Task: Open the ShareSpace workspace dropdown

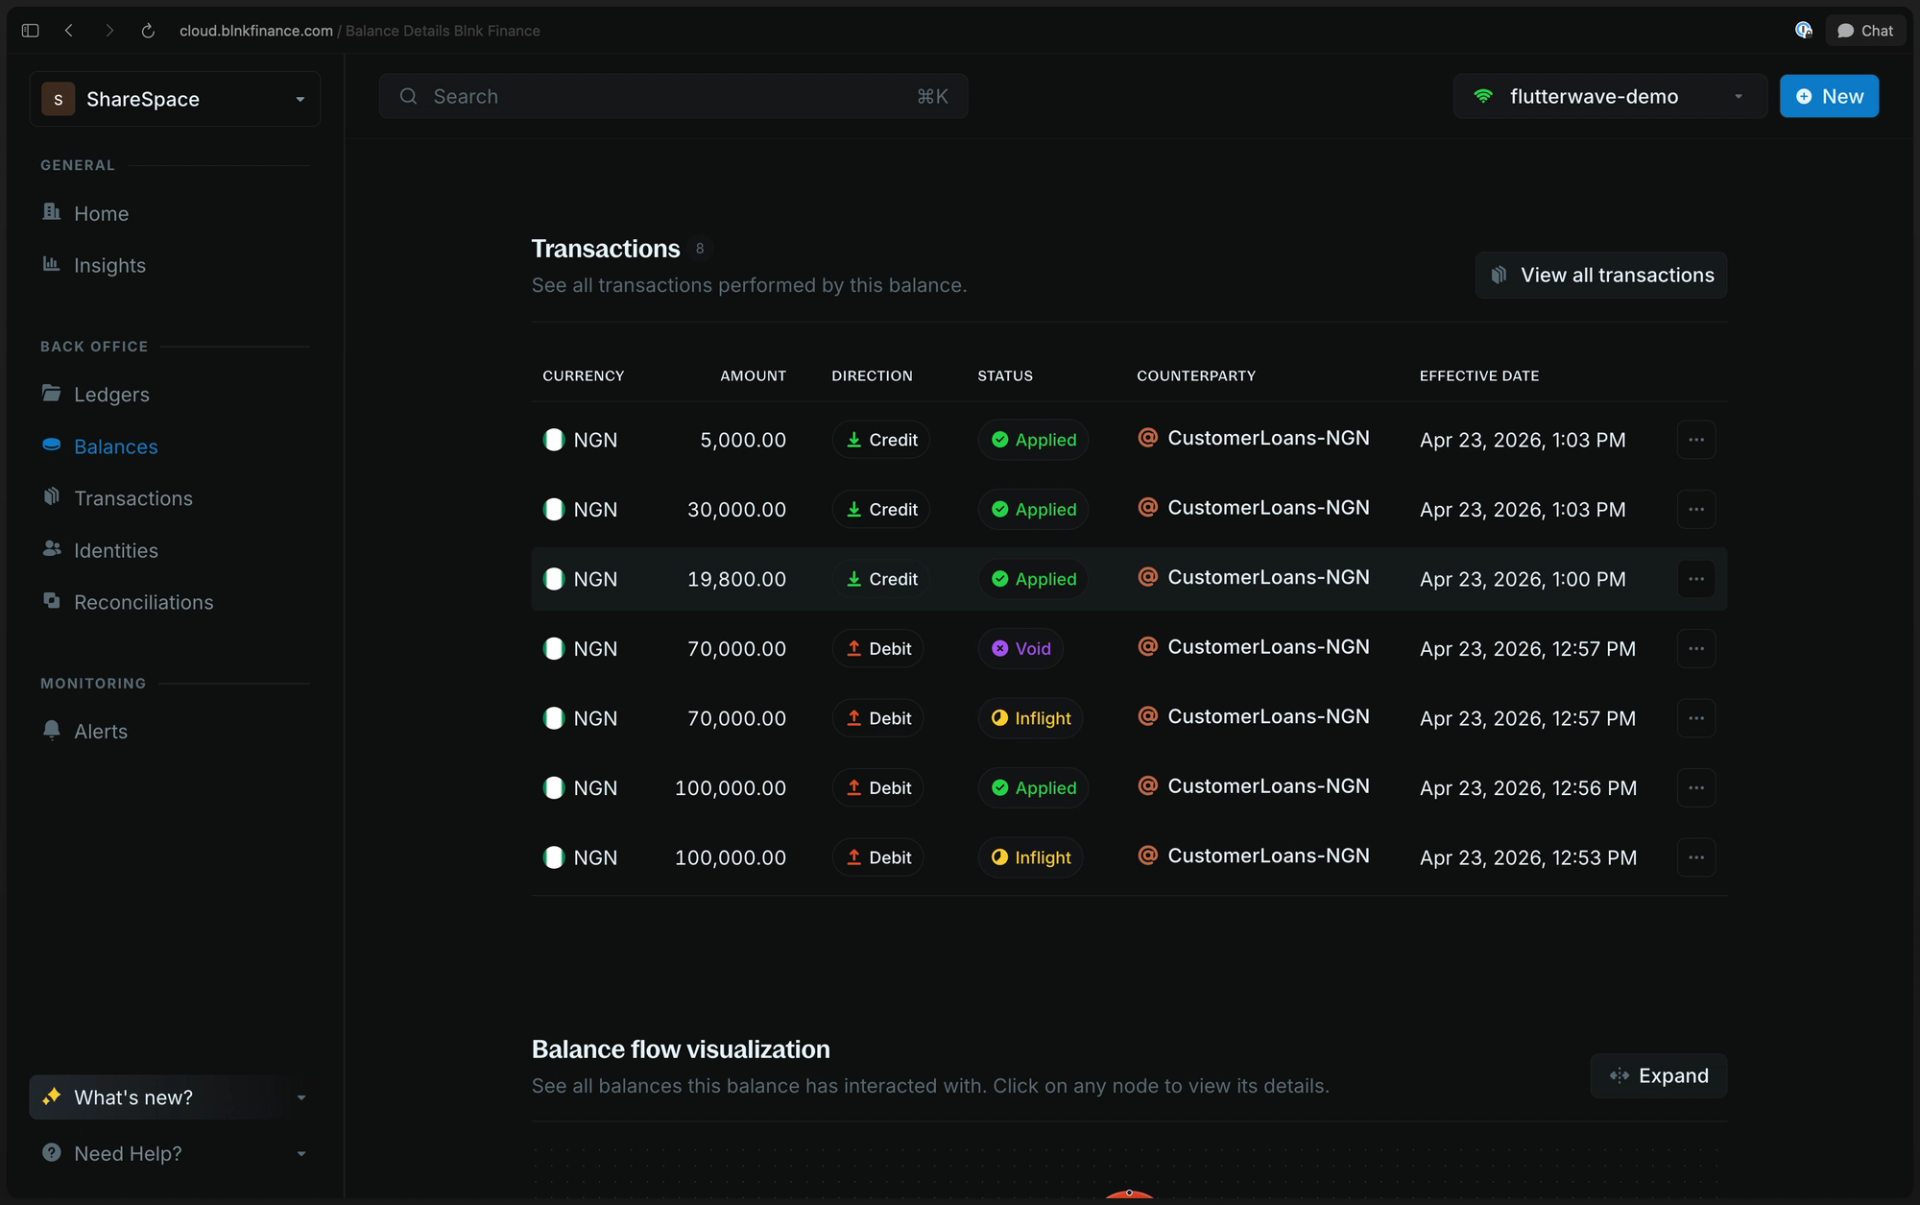Action: point(175,99)
